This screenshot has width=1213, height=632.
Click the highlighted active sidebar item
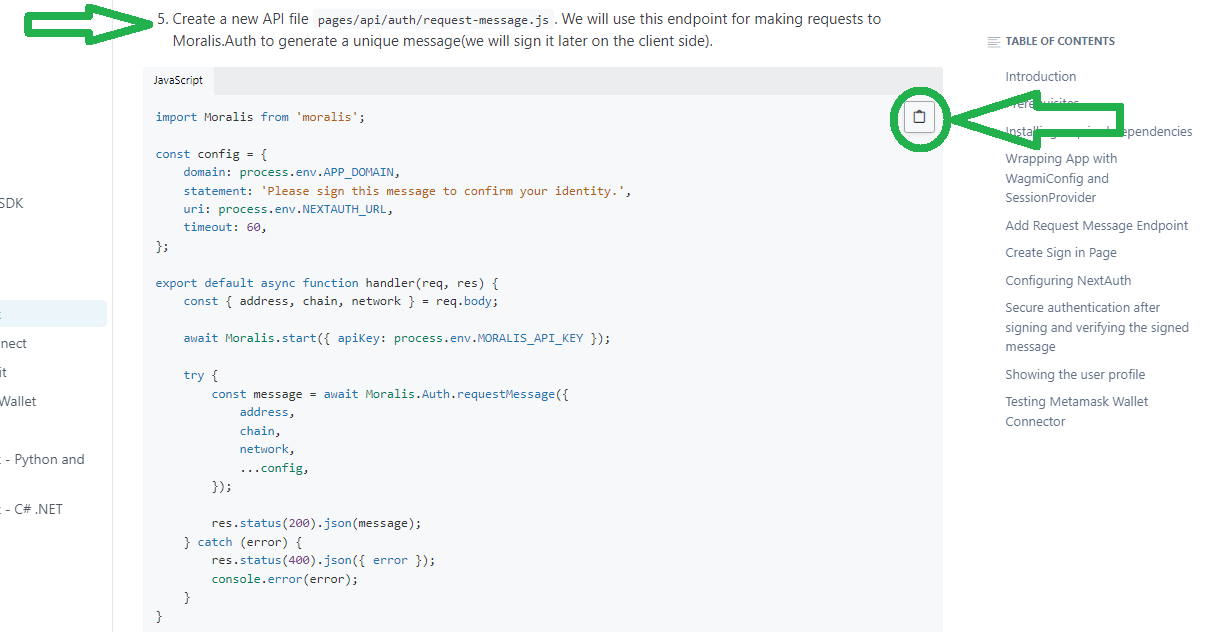tap(53, 314)
